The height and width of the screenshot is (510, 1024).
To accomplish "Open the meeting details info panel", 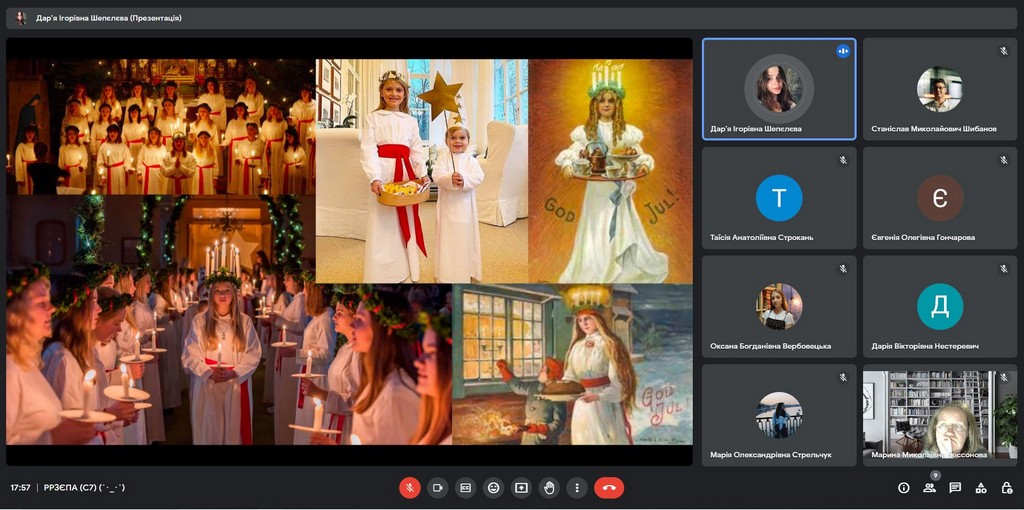I will click(904, 488).
